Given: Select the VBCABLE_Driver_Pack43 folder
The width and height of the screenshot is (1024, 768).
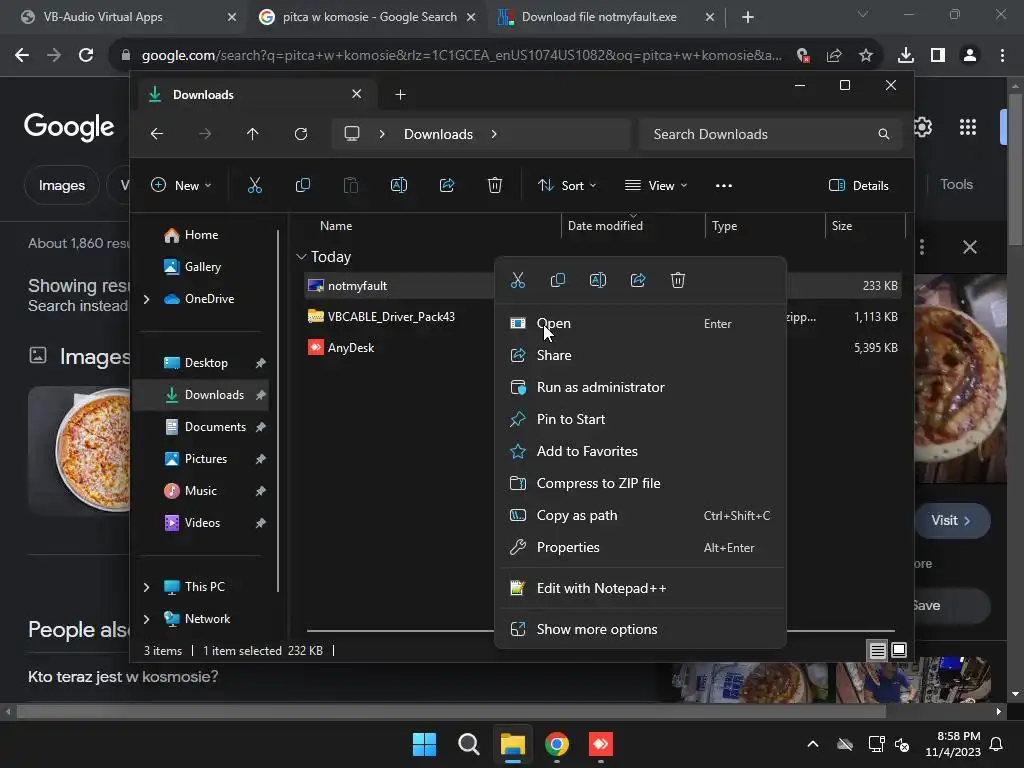Looking at the screenshot, I should pos(391,317).
